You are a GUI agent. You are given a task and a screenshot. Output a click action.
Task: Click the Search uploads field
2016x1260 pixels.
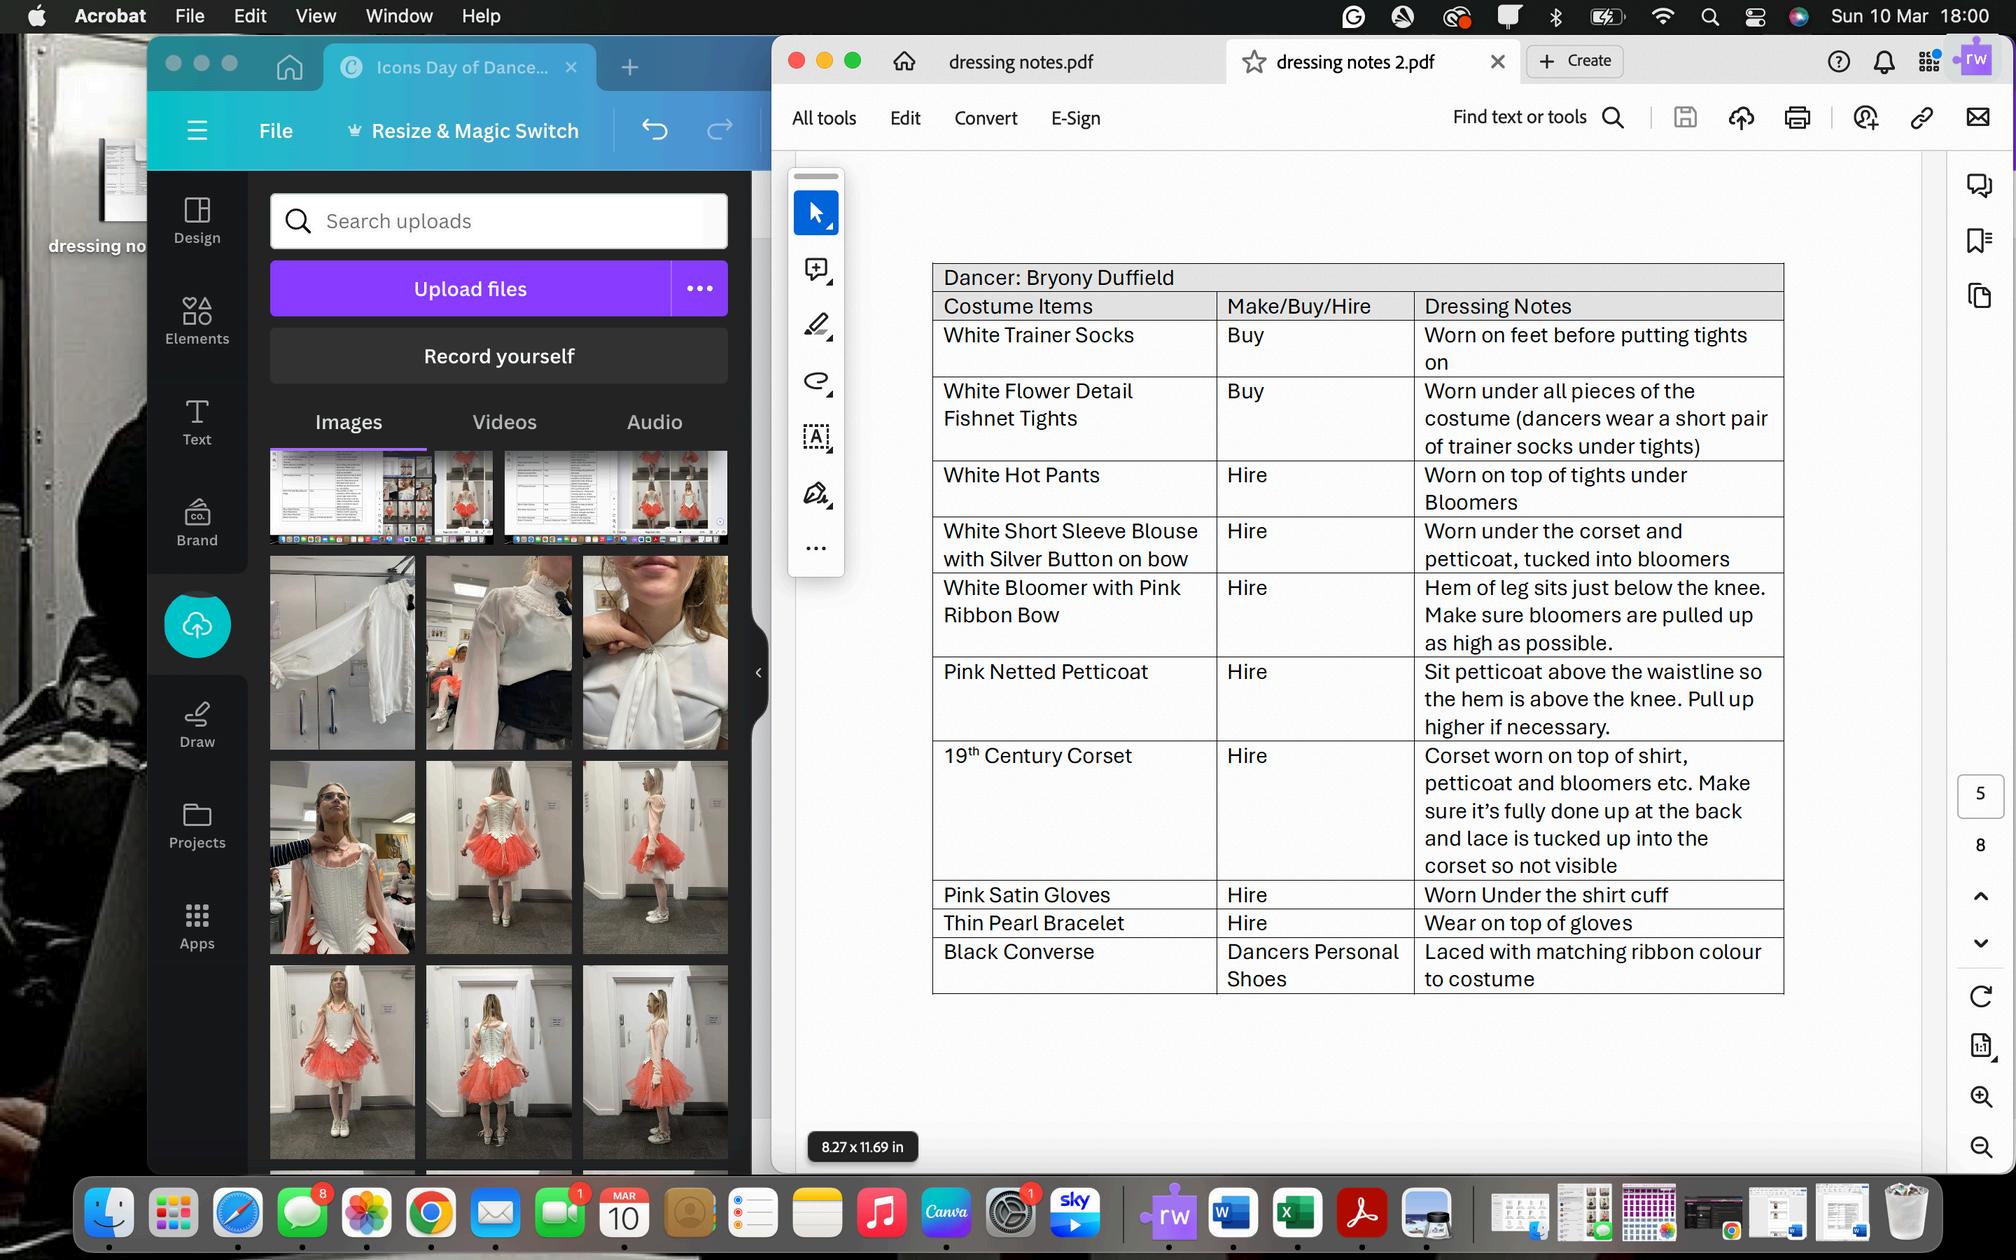[499, 221]
